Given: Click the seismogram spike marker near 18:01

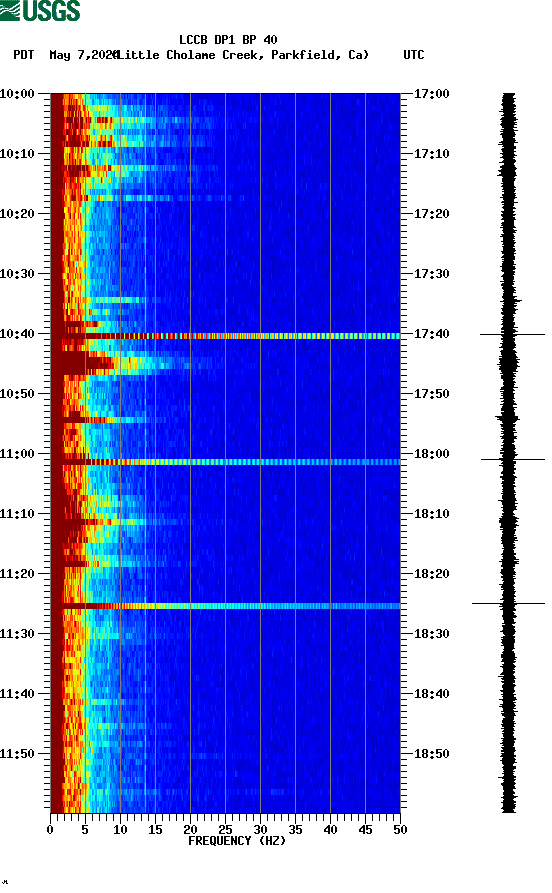Looking at the screenshot, I should coord(513,459).
